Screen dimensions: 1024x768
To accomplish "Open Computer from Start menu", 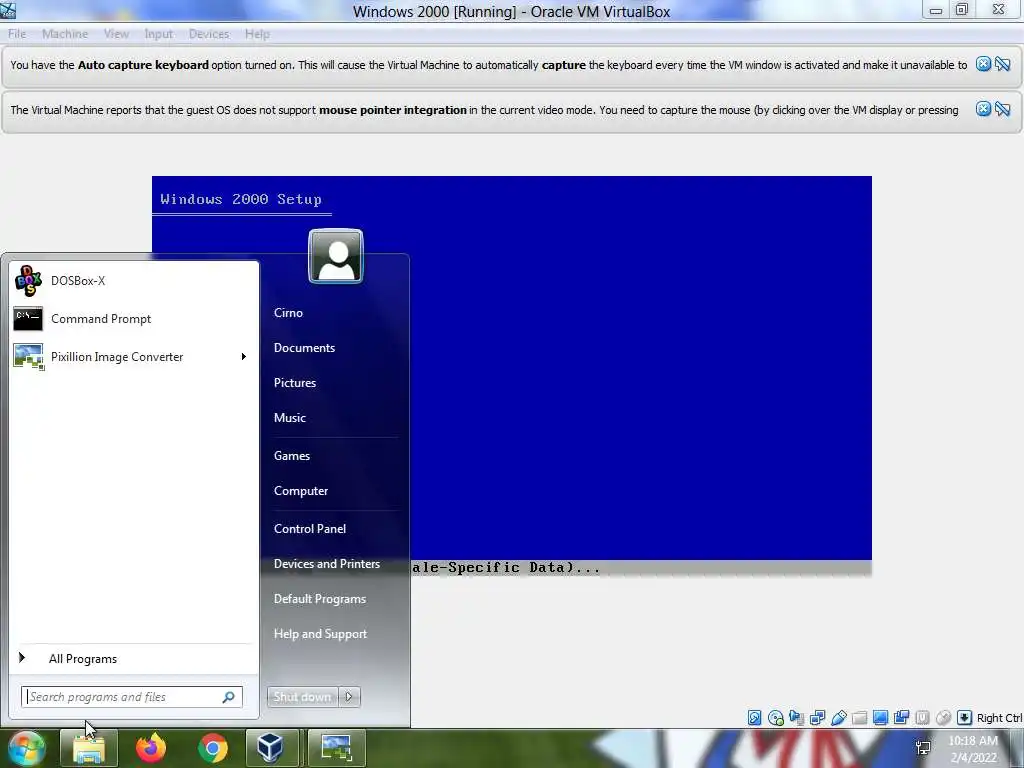I will pos(300,491).
